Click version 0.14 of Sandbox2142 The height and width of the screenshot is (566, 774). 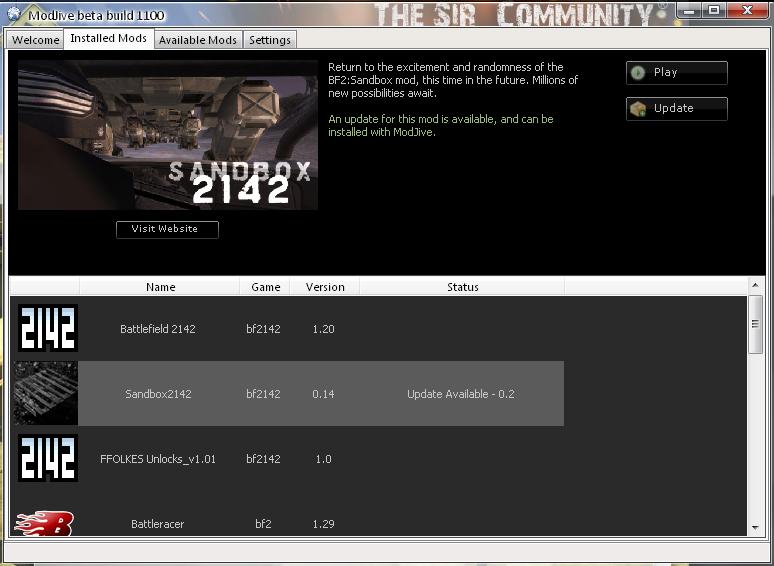click(x=323, y=394)
